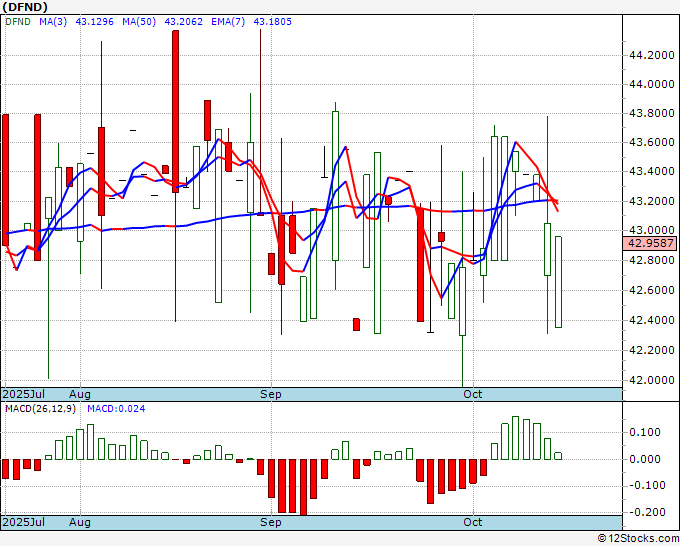Click the 0.000 MACD axis label
This screenshot has width=680, height=546.
pyautogui.click(x=647, y=459)
